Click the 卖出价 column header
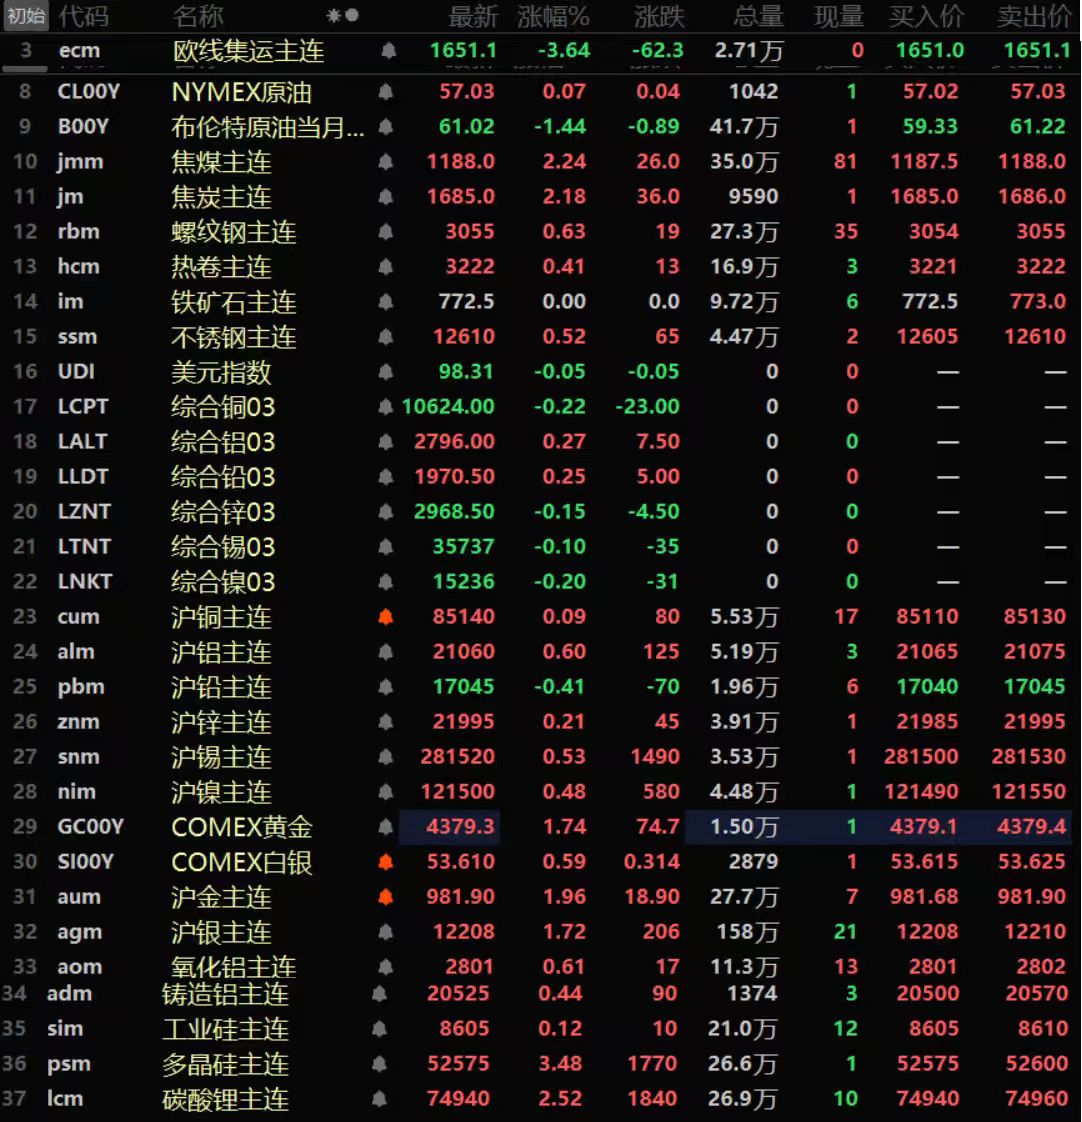This screenshot has width=1082, height=1122. coord(1033,16)
